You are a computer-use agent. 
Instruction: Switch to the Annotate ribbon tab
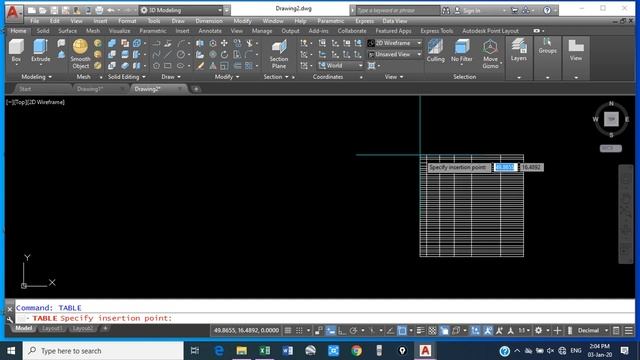(x=210, y=31)
